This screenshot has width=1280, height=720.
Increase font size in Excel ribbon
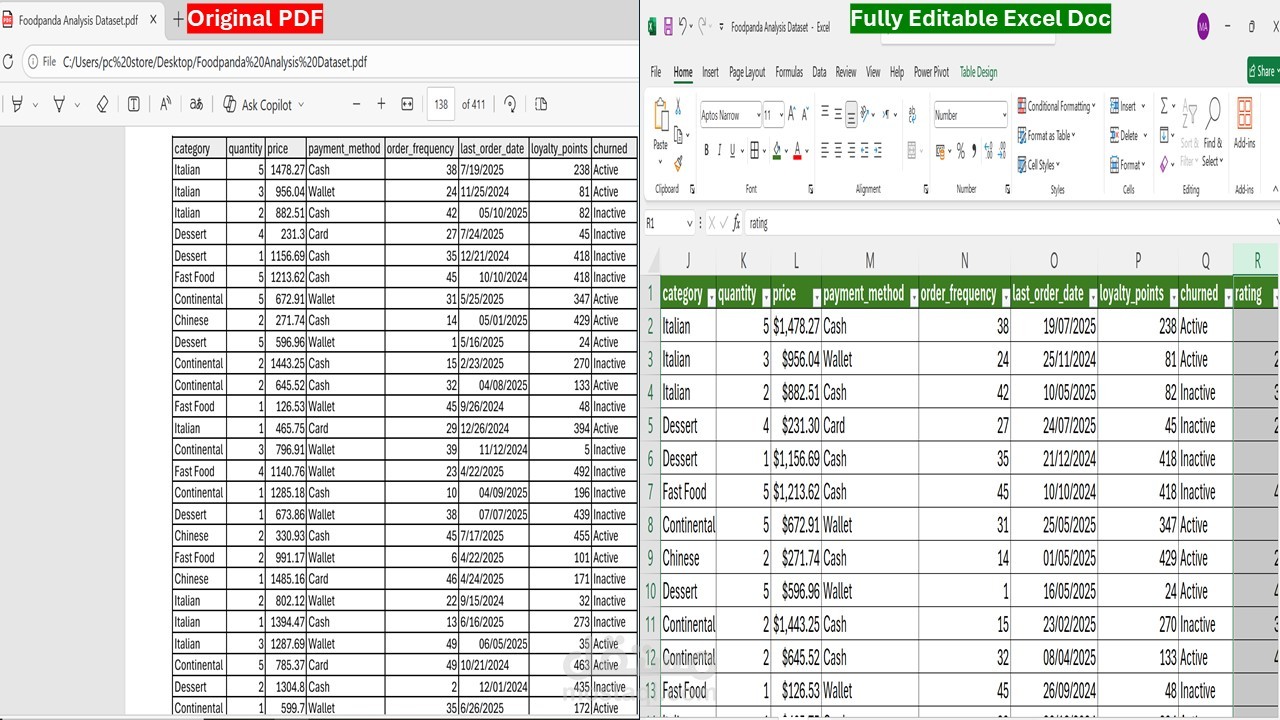[792, 114]
